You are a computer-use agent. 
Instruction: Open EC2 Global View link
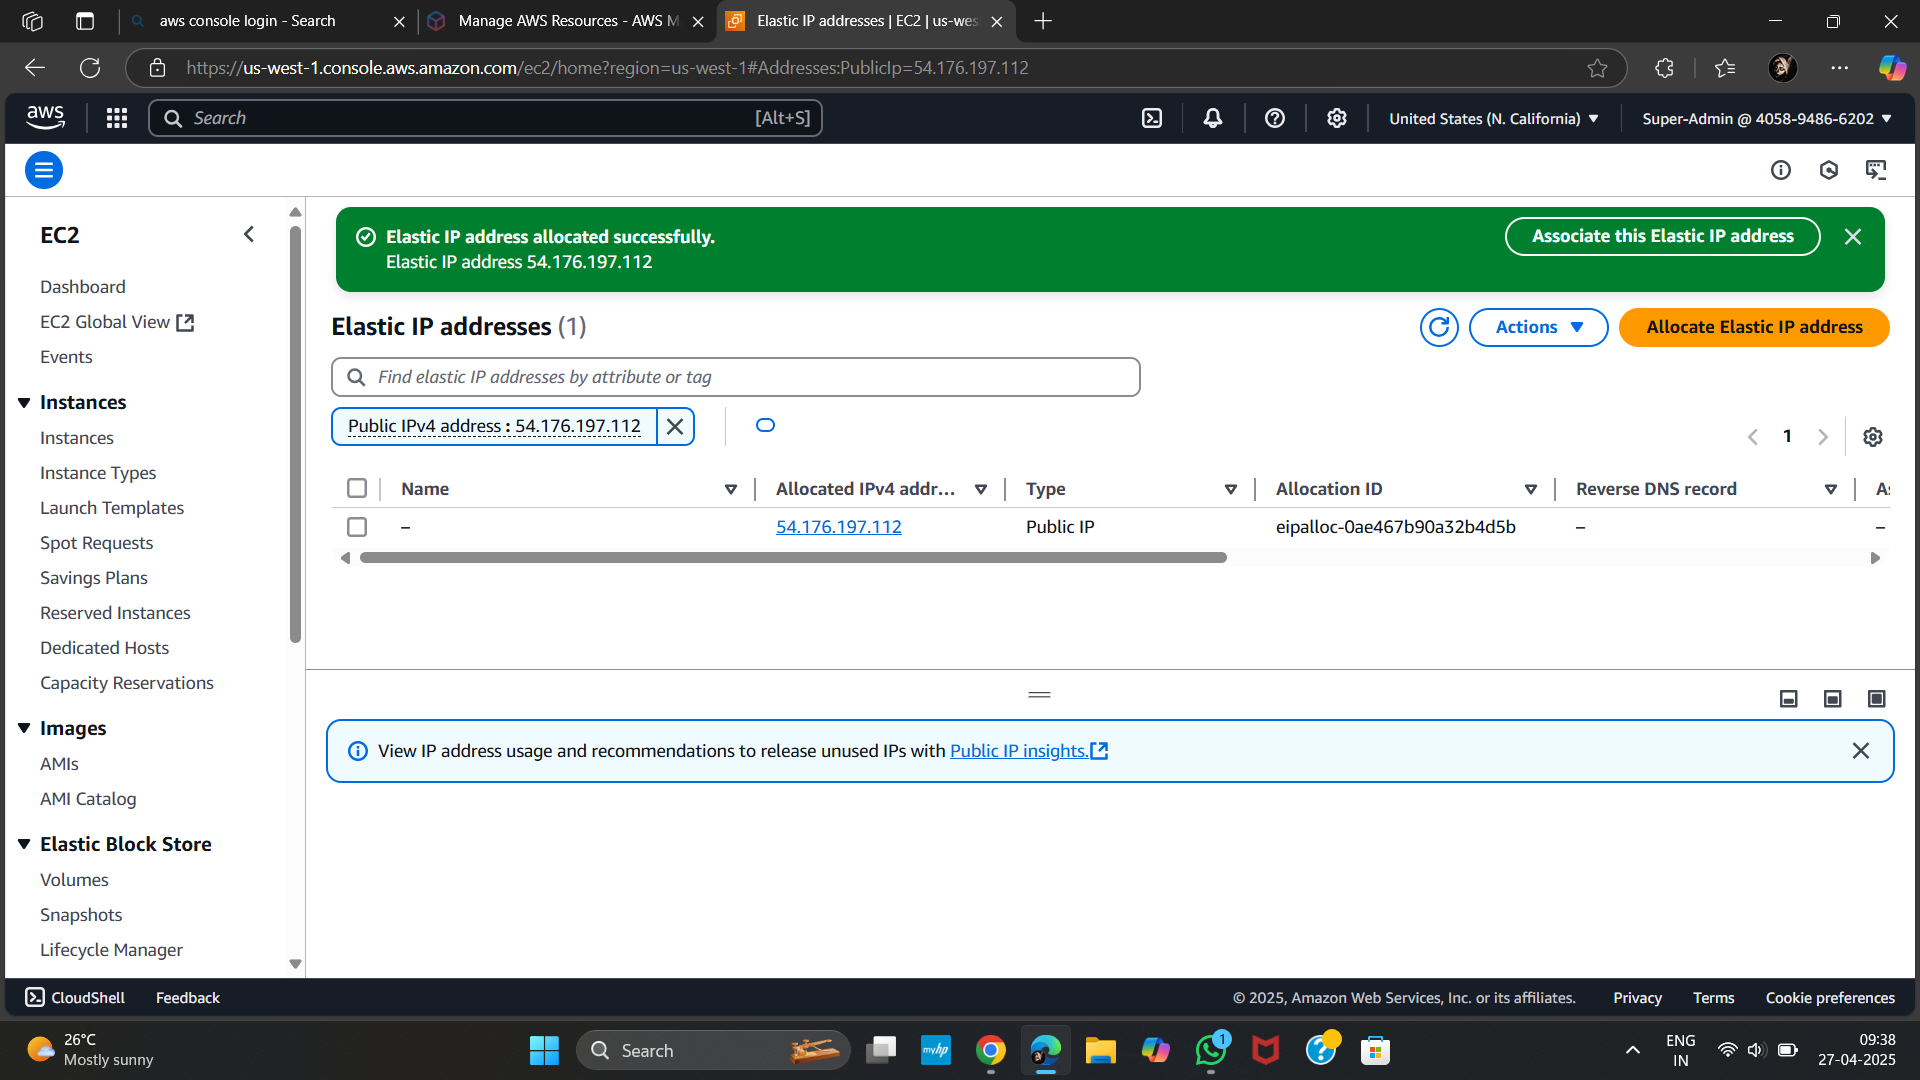(117, 322)
